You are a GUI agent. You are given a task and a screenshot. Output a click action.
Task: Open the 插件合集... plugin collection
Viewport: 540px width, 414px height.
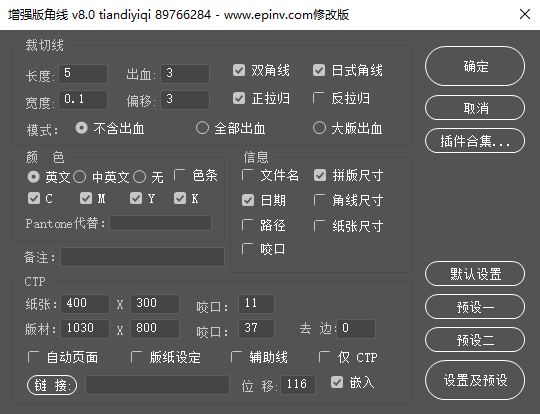click(x=475, y=141)
